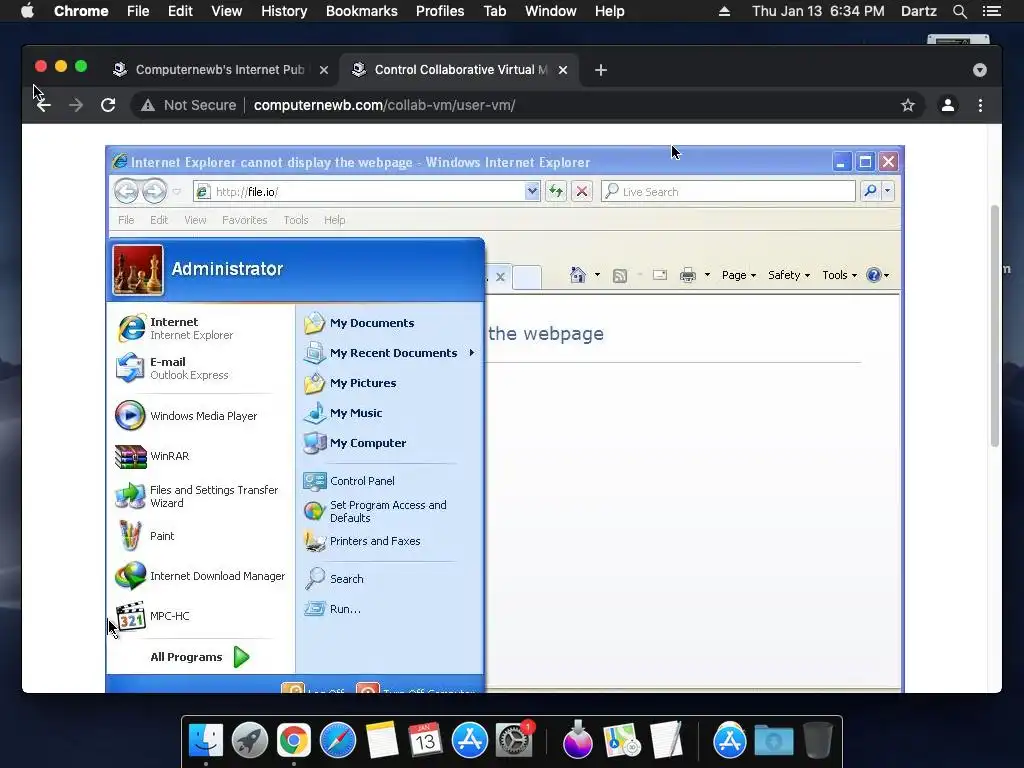Click IE Read Mail icon
Viewport: 1024px width, 768px height.
coord(660,275)
